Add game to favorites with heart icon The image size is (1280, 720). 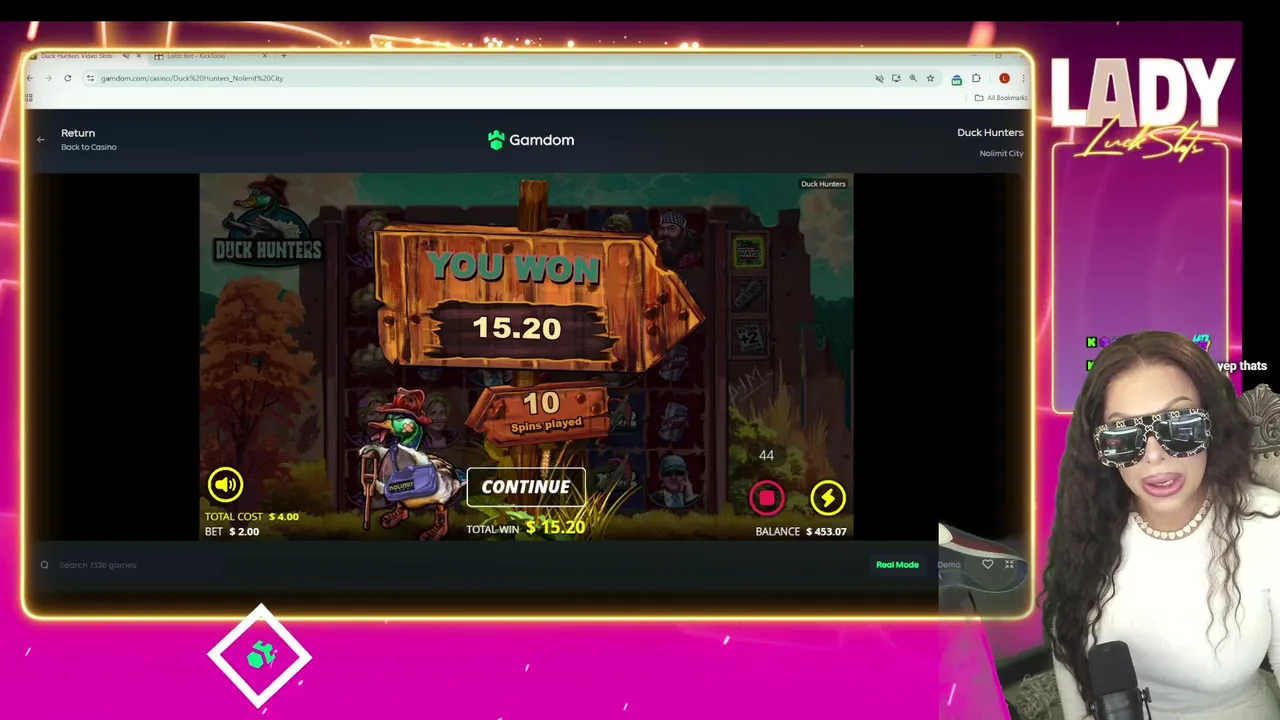point(987,565)
